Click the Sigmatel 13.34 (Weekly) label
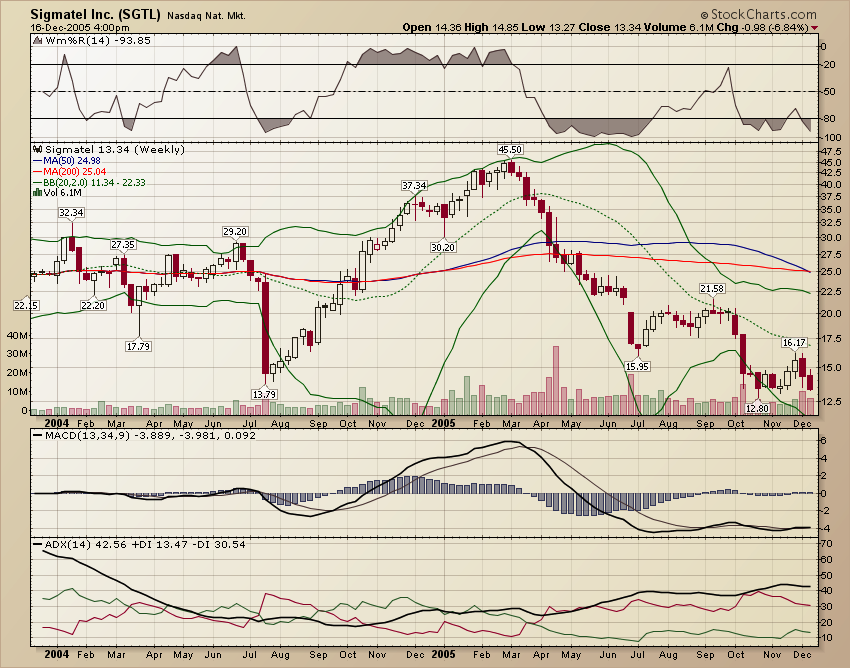 pyautogui.click(x=115, y=149)
